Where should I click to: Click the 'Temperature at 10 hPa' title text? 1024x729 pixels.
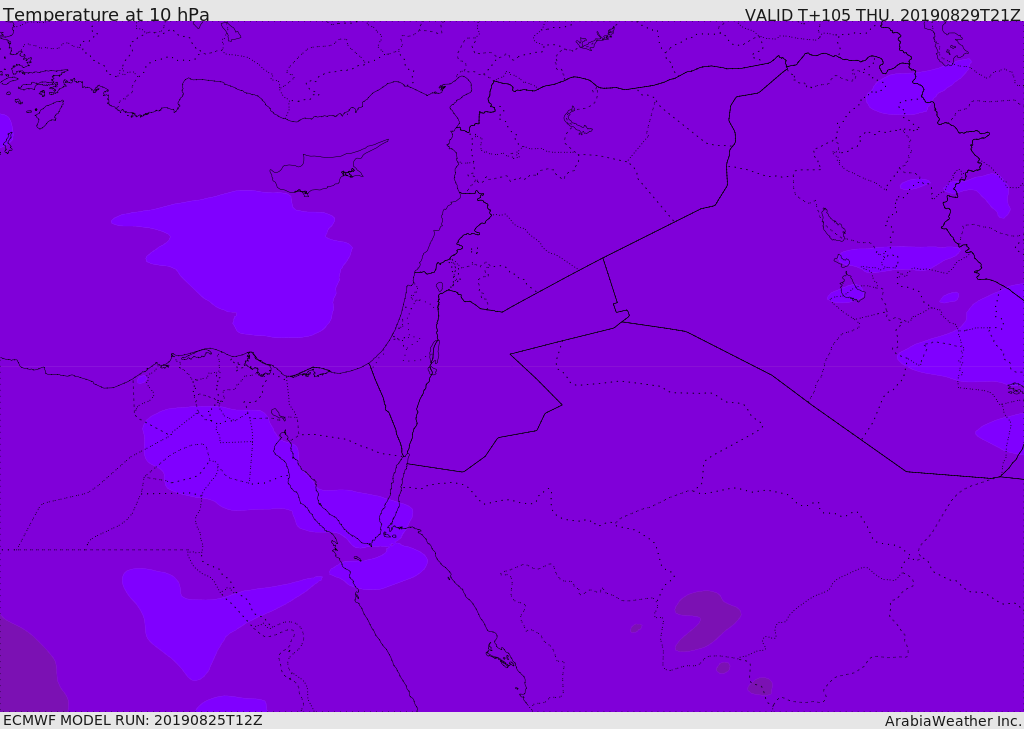tap(106, 14)
